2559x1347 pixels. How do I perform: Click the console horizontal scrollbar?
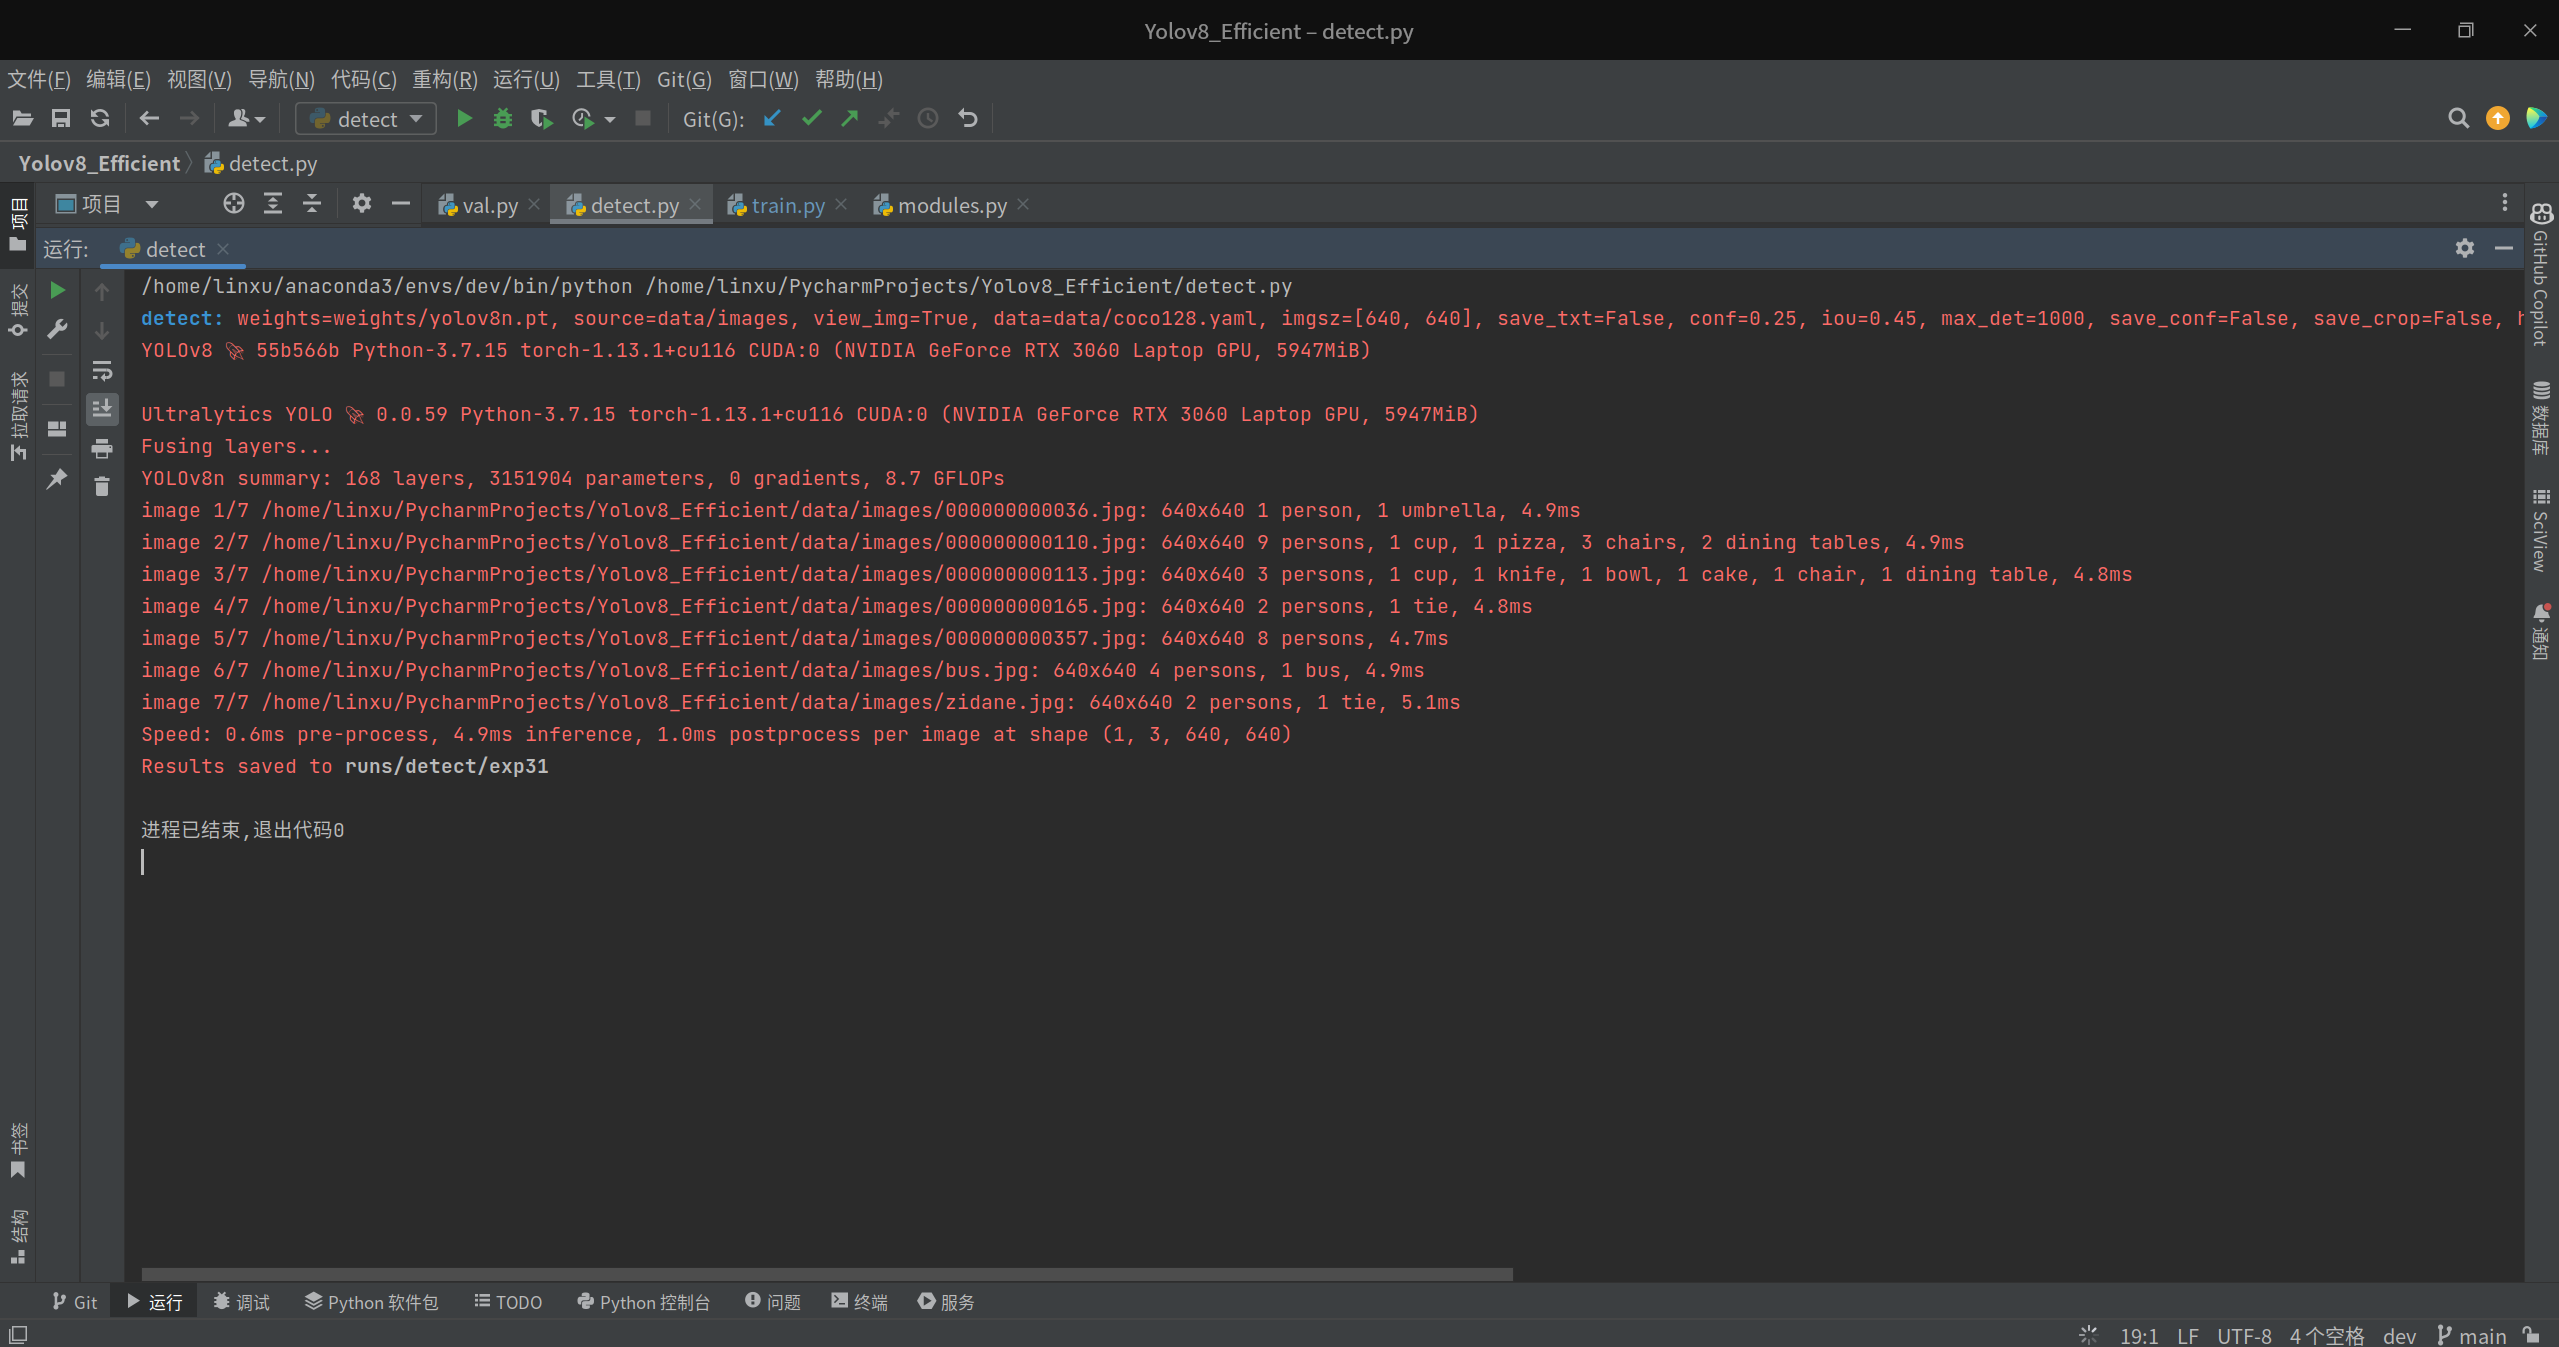[826, 1274]
